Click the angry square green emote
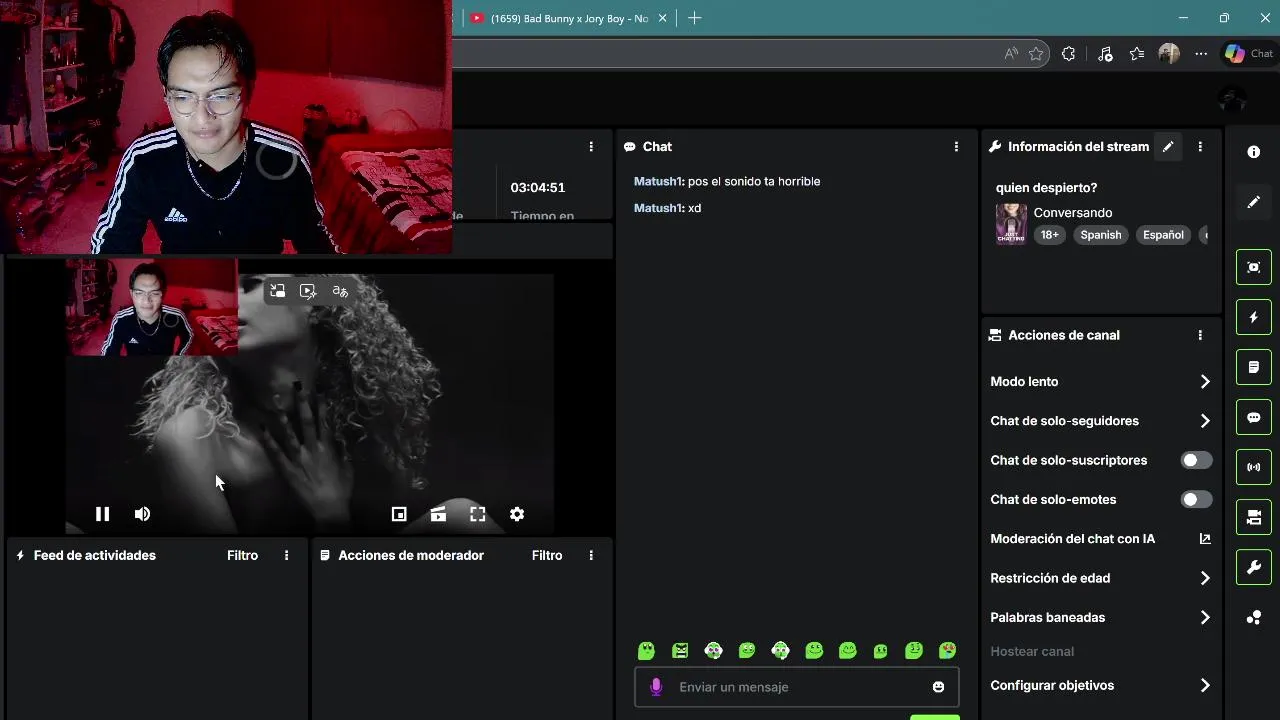This screenshot has width=1280, height=720. pos(680,651)
